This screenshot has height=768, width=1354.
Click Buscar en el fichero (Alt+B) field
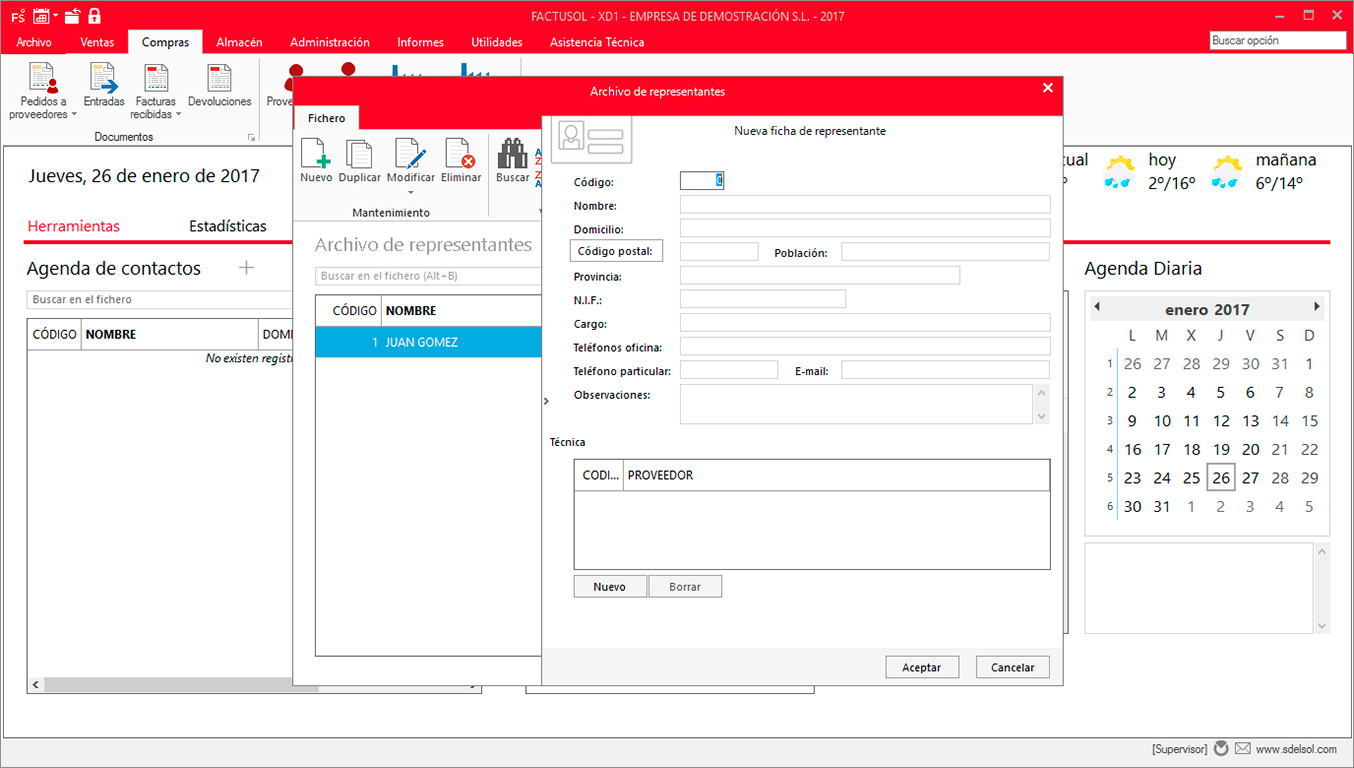428,276
